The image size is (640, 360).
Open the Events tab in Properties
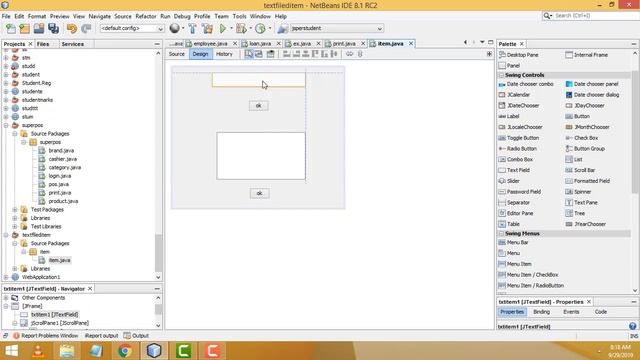[571, 312]
